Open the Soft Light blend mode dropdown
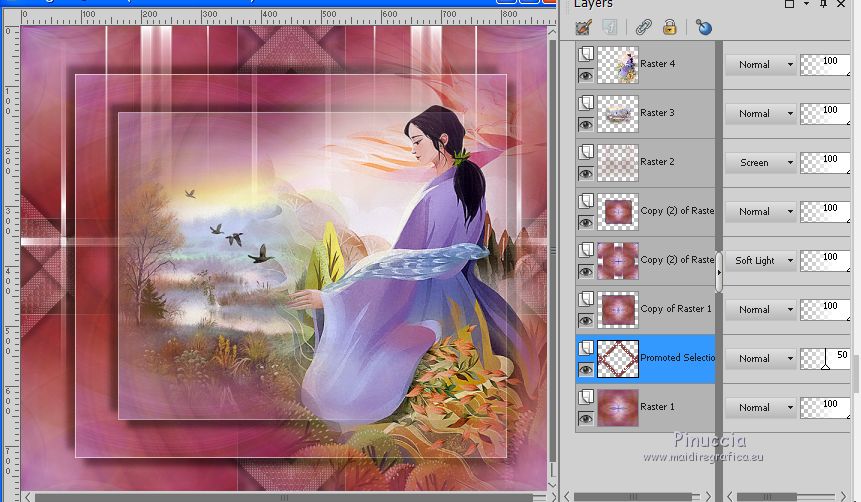This screenshot has width=861, height=502. point(761,260)
